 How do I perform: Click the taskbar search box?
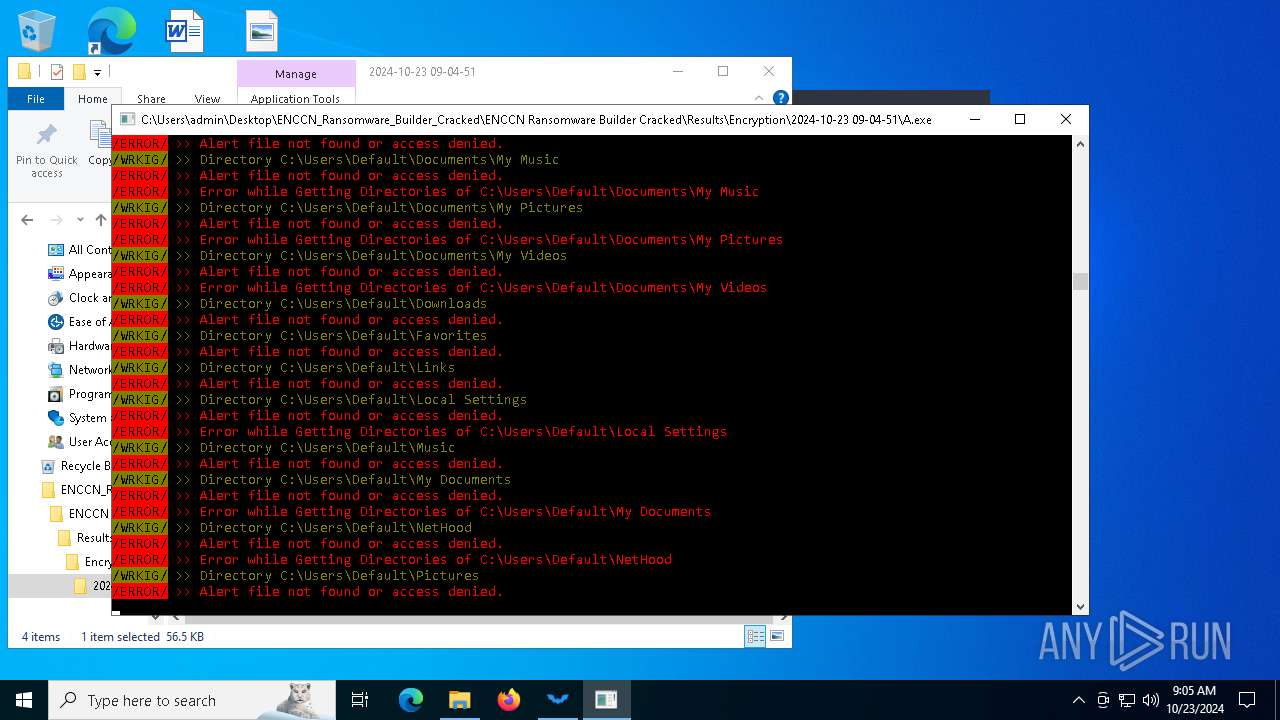[192, 700]
